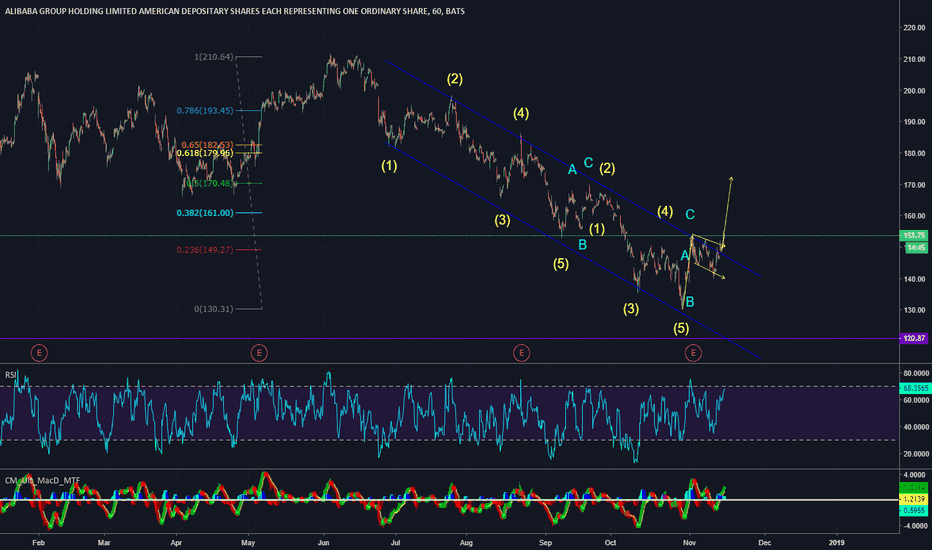Click the MACD -4.0000 axis label
The height and width of the screenshot is (550, 932).
coord(913,526)
